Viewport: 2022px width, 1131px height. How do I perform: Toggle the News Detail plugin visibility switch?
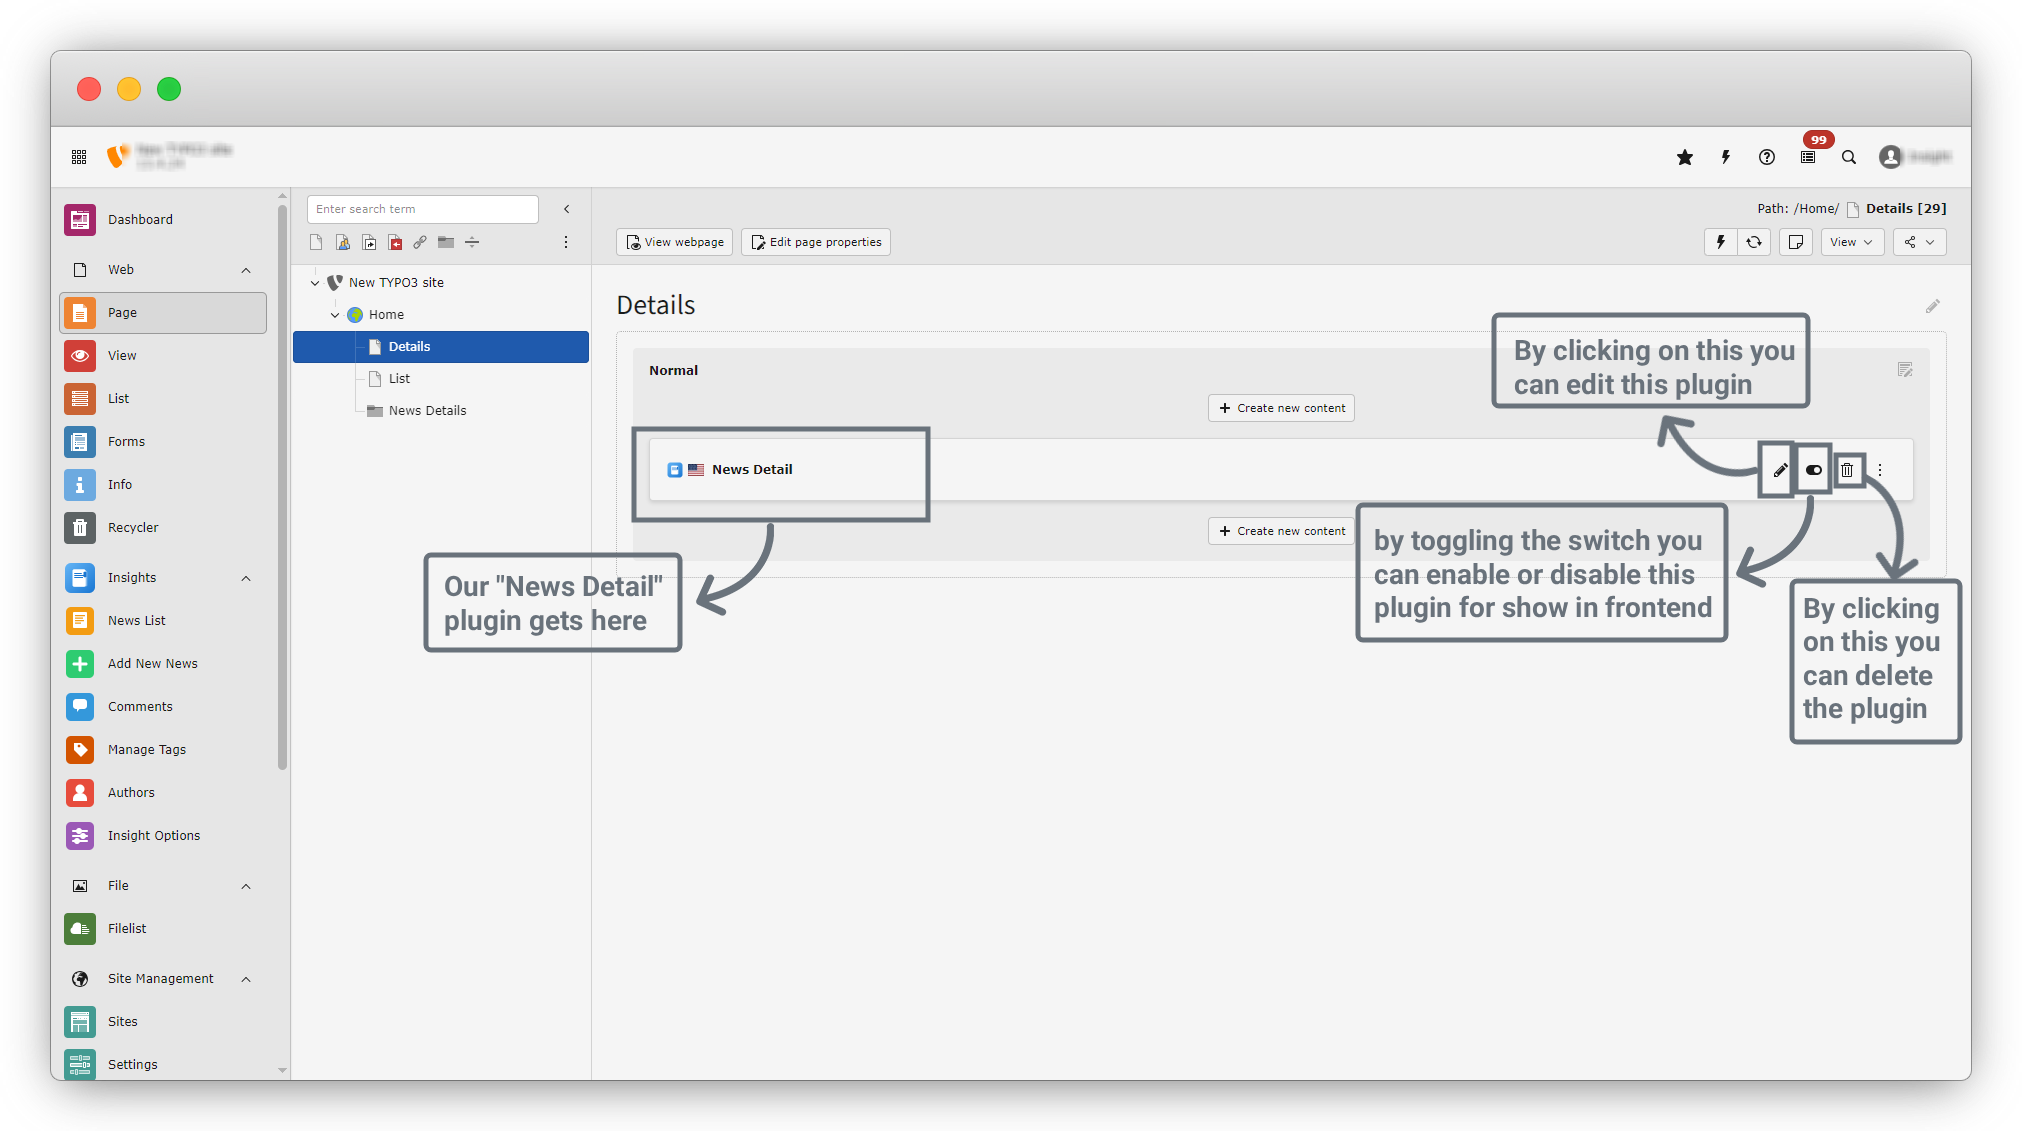pyautogui.click(x=1813, y=470)
